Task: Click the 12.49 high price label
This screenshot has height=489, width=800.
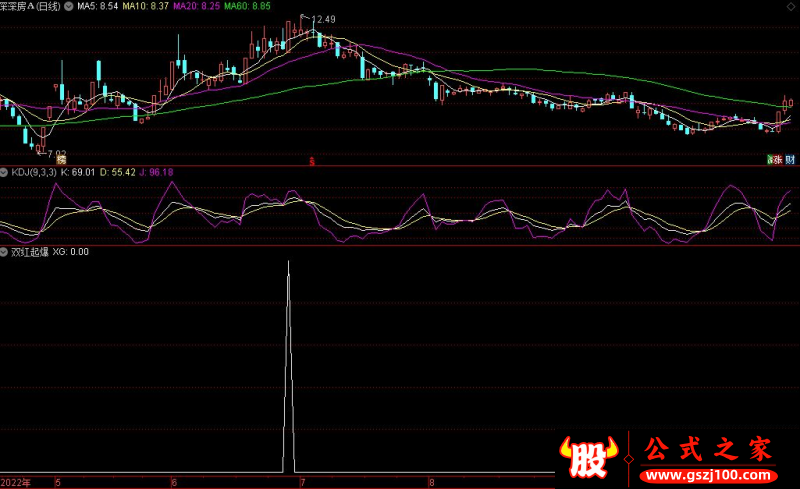Action: click(322, 20)
